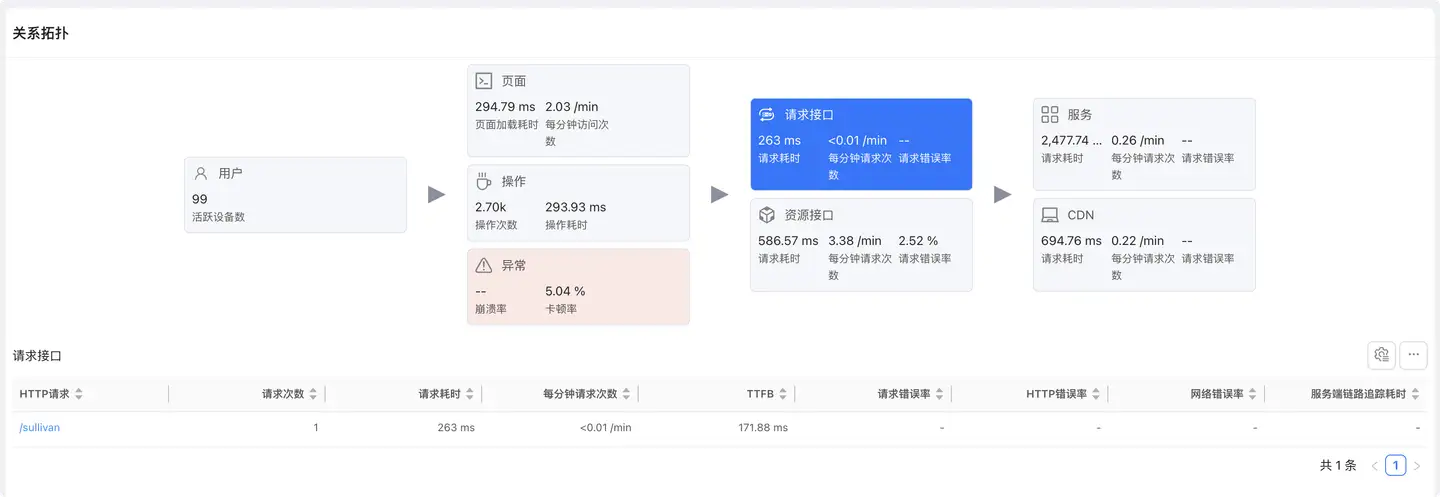Select page 1 in pagination
The image size is (1440, 497).
[1395, 465]
